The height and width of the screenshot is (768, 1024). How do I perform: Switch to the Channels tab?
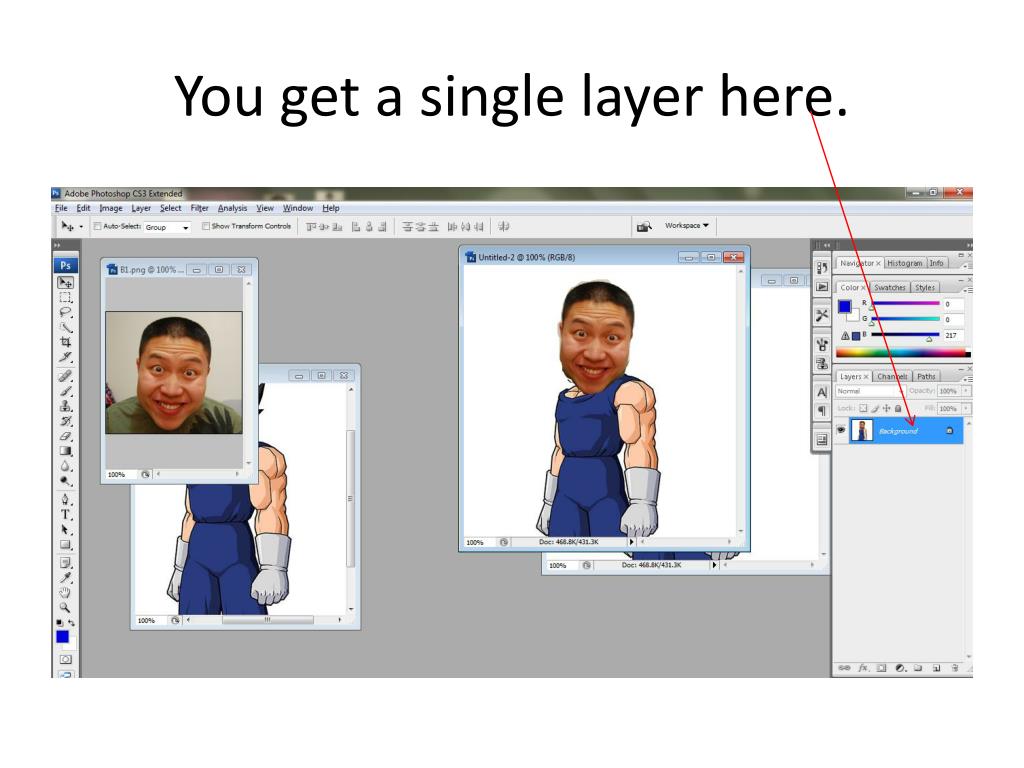892,377
